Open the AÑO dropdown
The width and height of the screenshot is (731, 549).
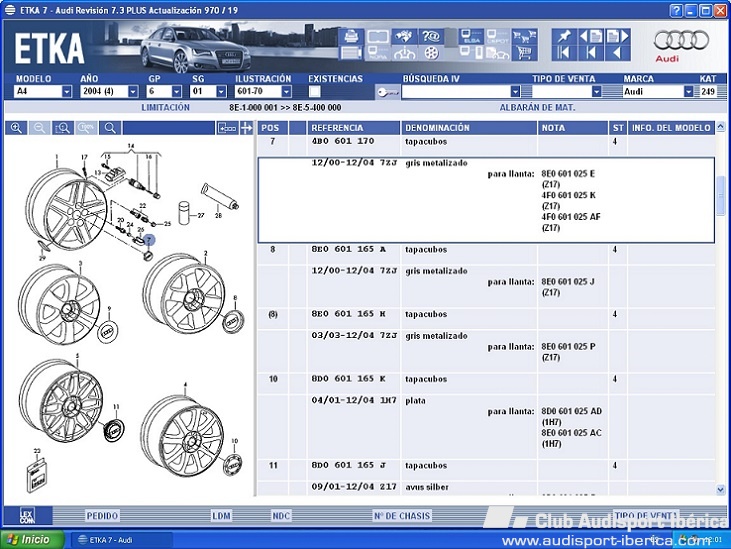[x=133, y=91]
